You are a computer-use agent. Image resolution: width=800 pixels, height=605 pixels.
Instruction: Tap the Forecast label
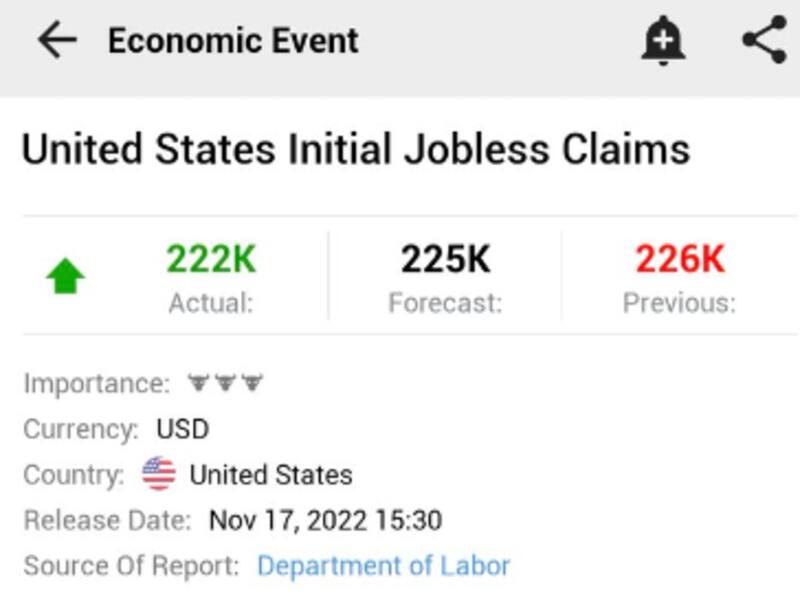(445, 303)
